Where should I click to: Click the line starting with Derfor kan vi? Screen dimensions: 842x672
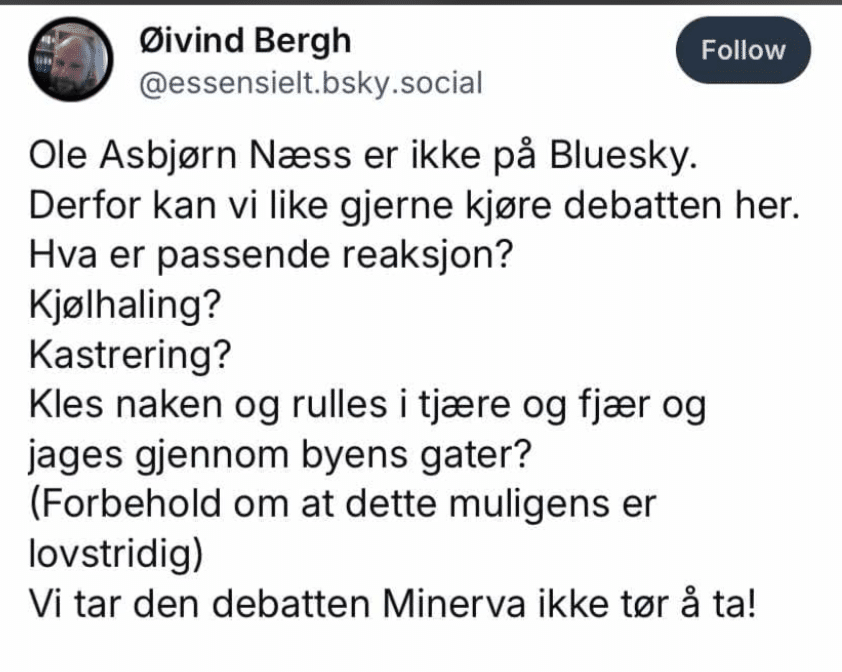[x=415, y=206]
